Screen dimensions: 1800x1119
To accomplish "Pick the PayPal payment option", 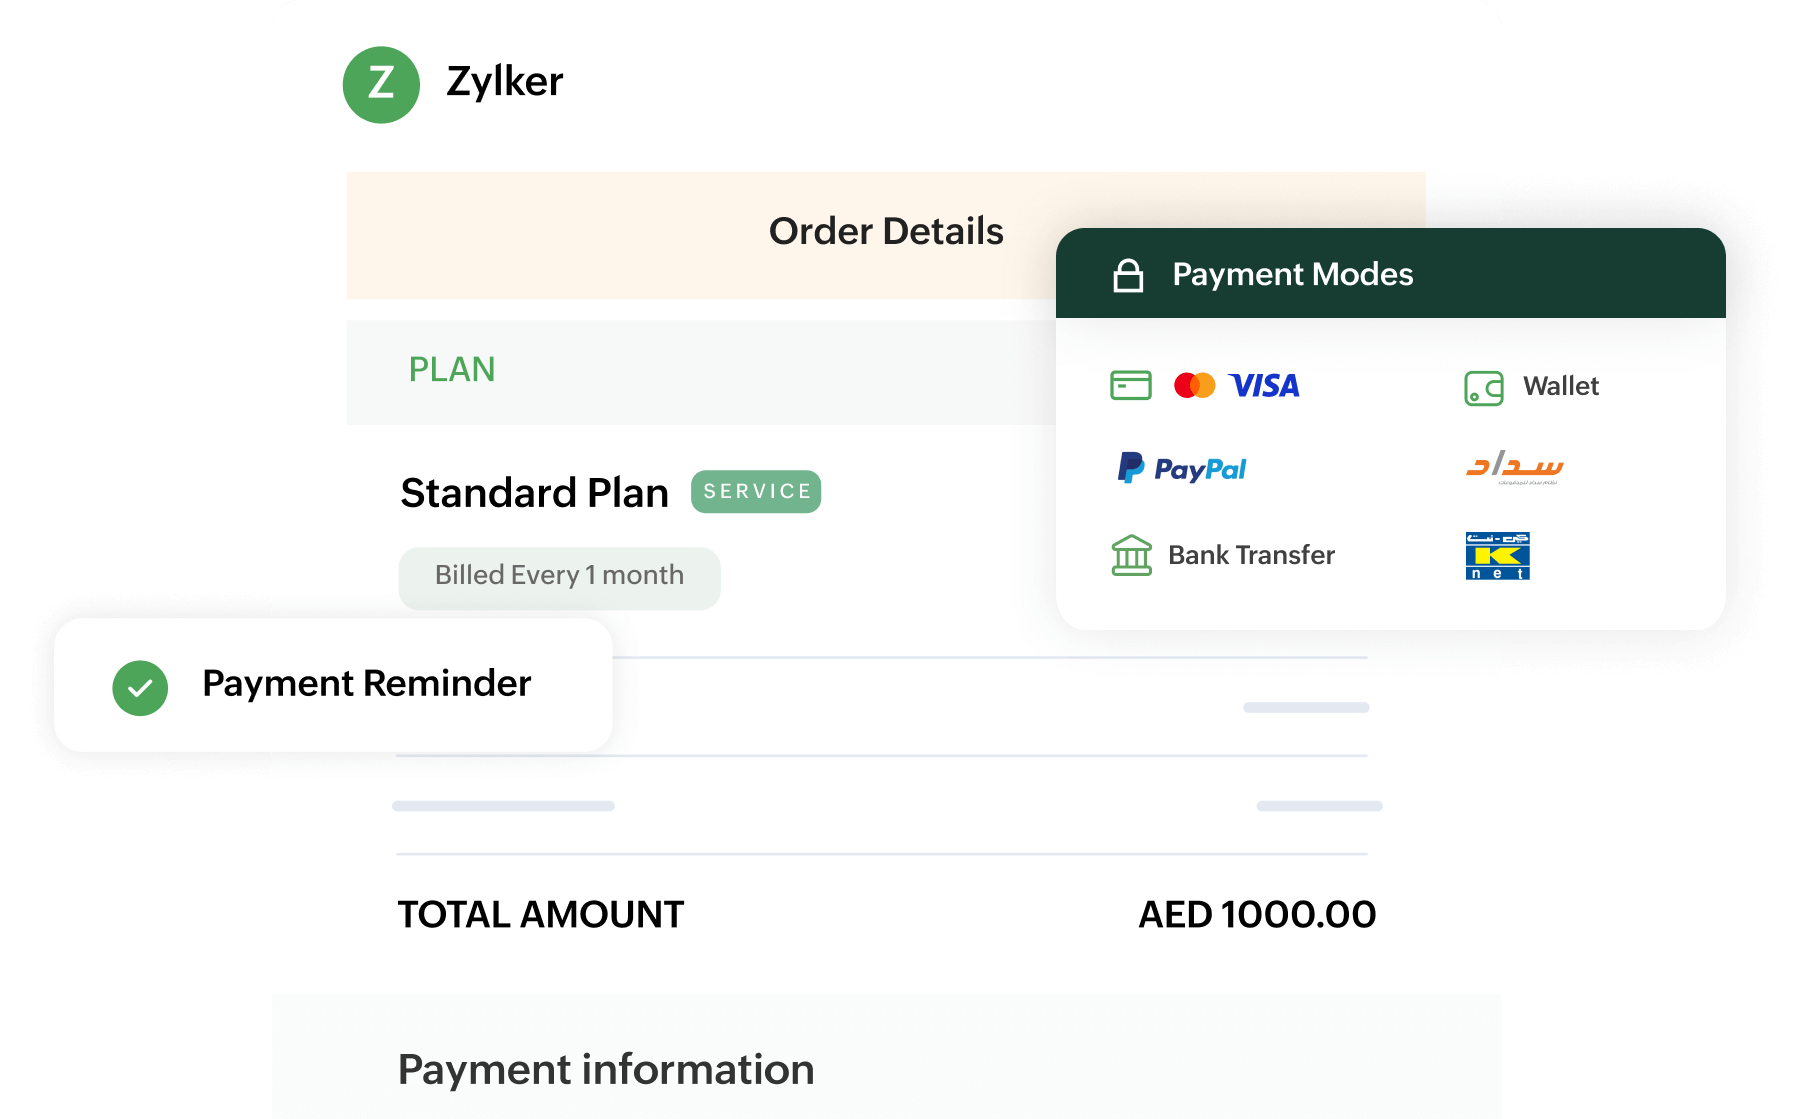I will tap(1182, 468).
